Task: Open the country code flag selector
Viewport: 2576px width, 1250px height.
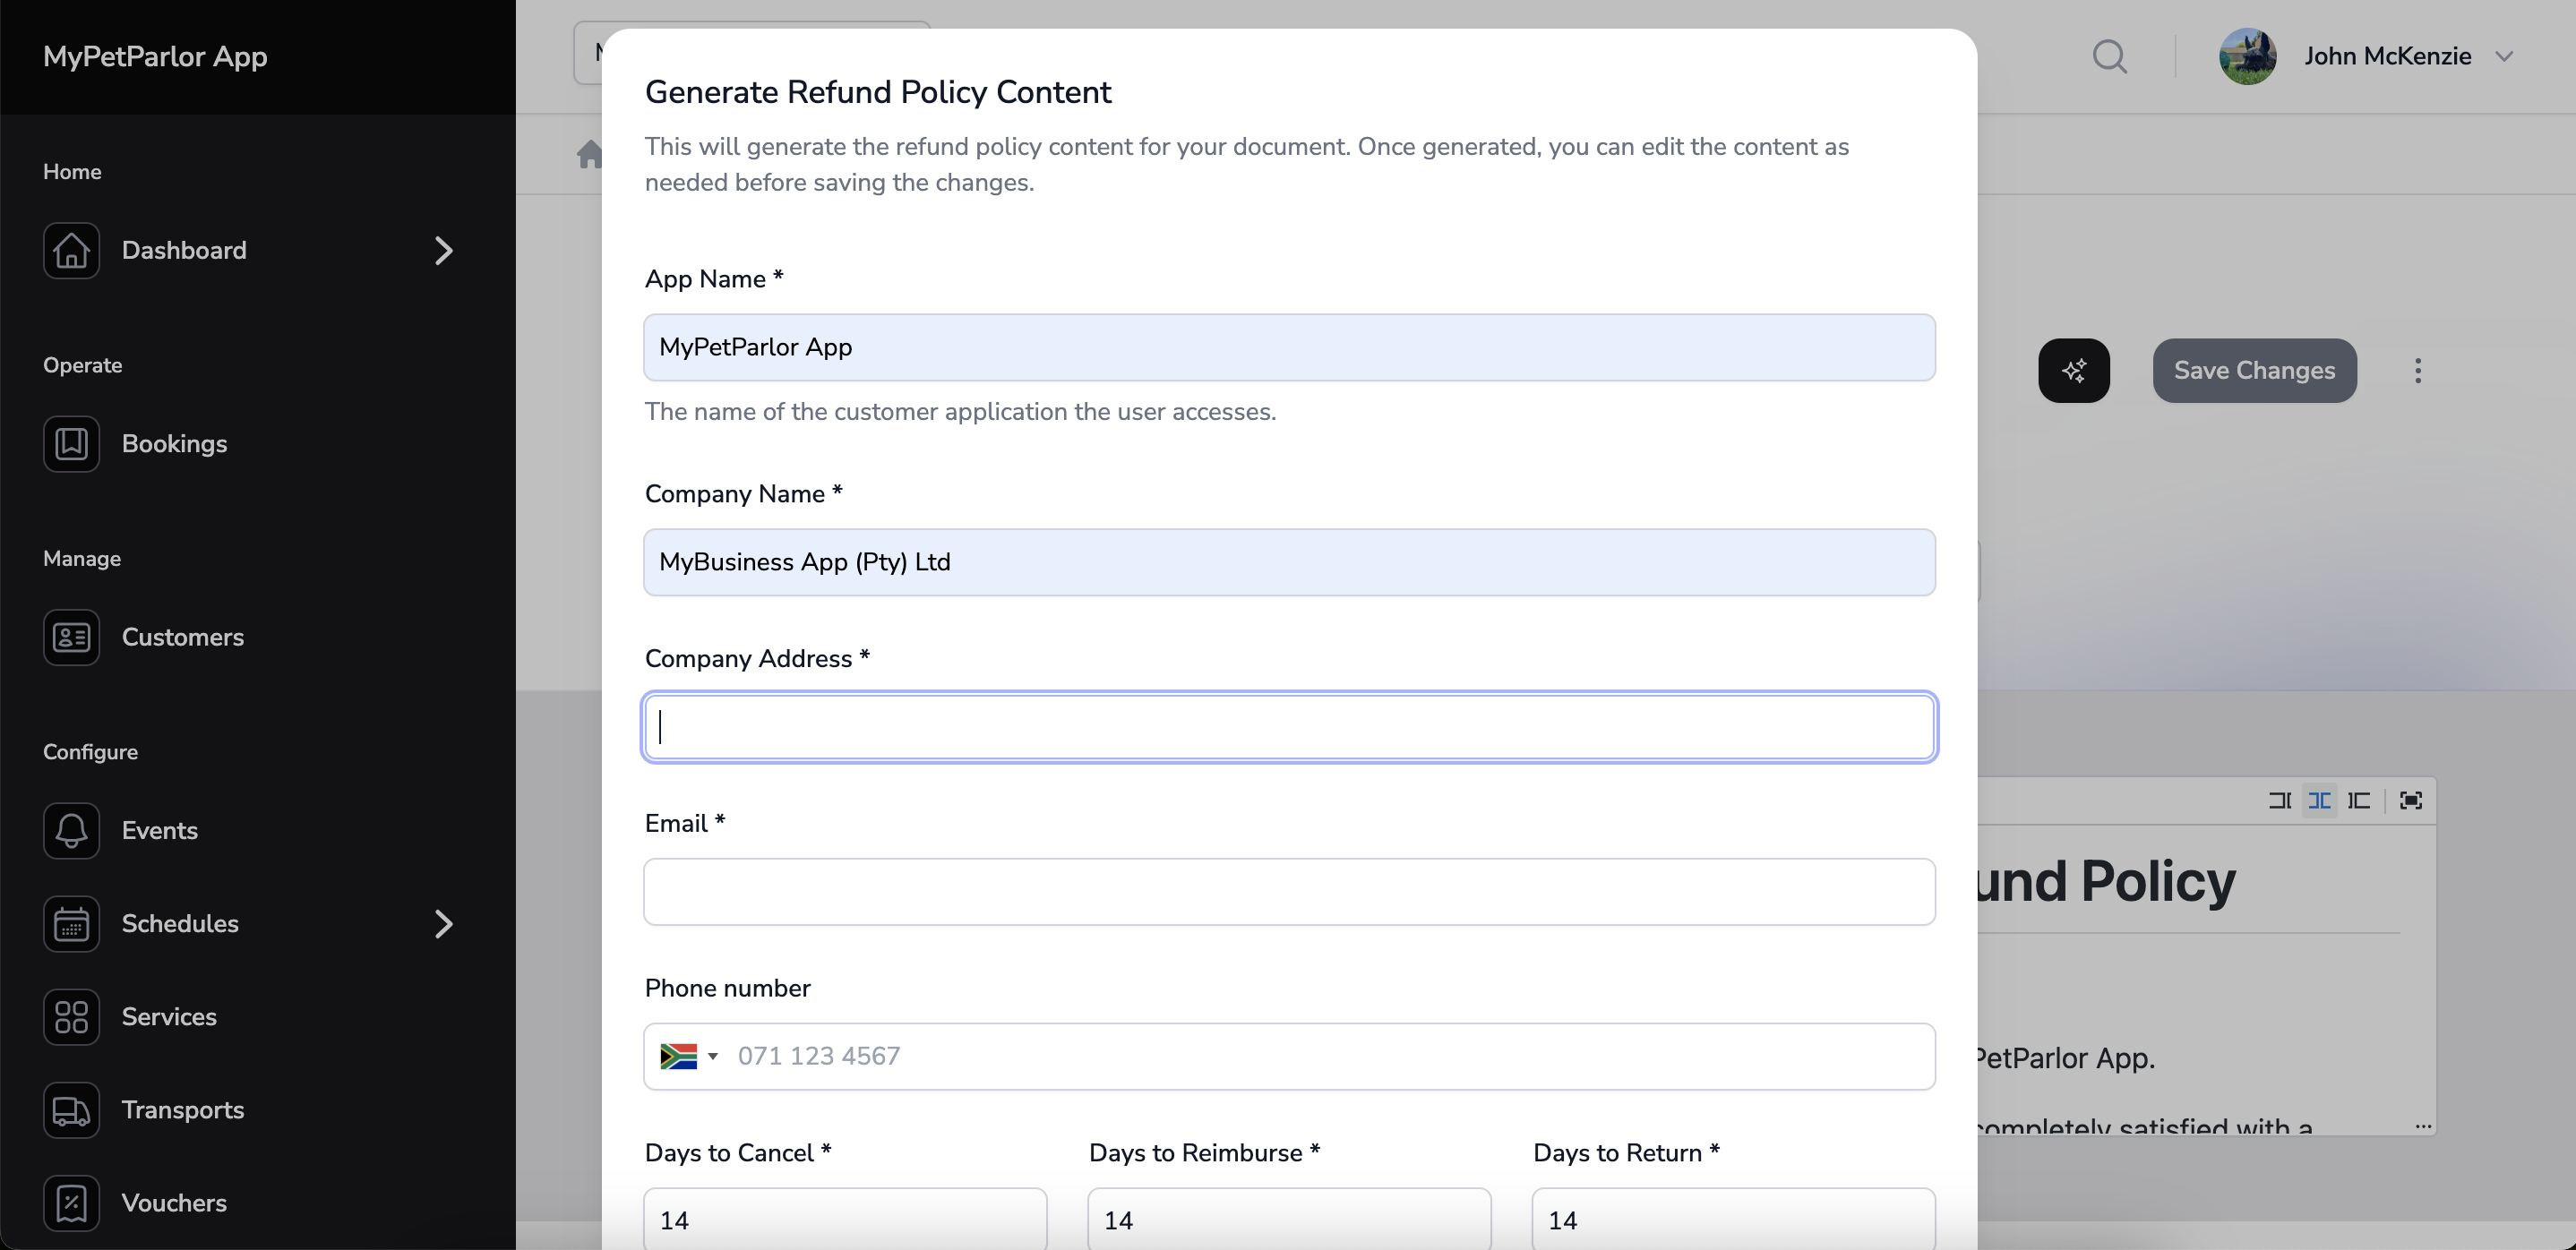Action: coord(687,1056)
